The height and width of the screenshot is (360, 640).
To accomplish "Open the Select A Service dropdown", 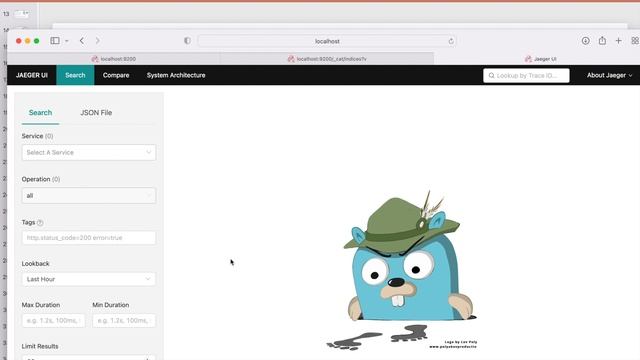I will coord(89,152).
